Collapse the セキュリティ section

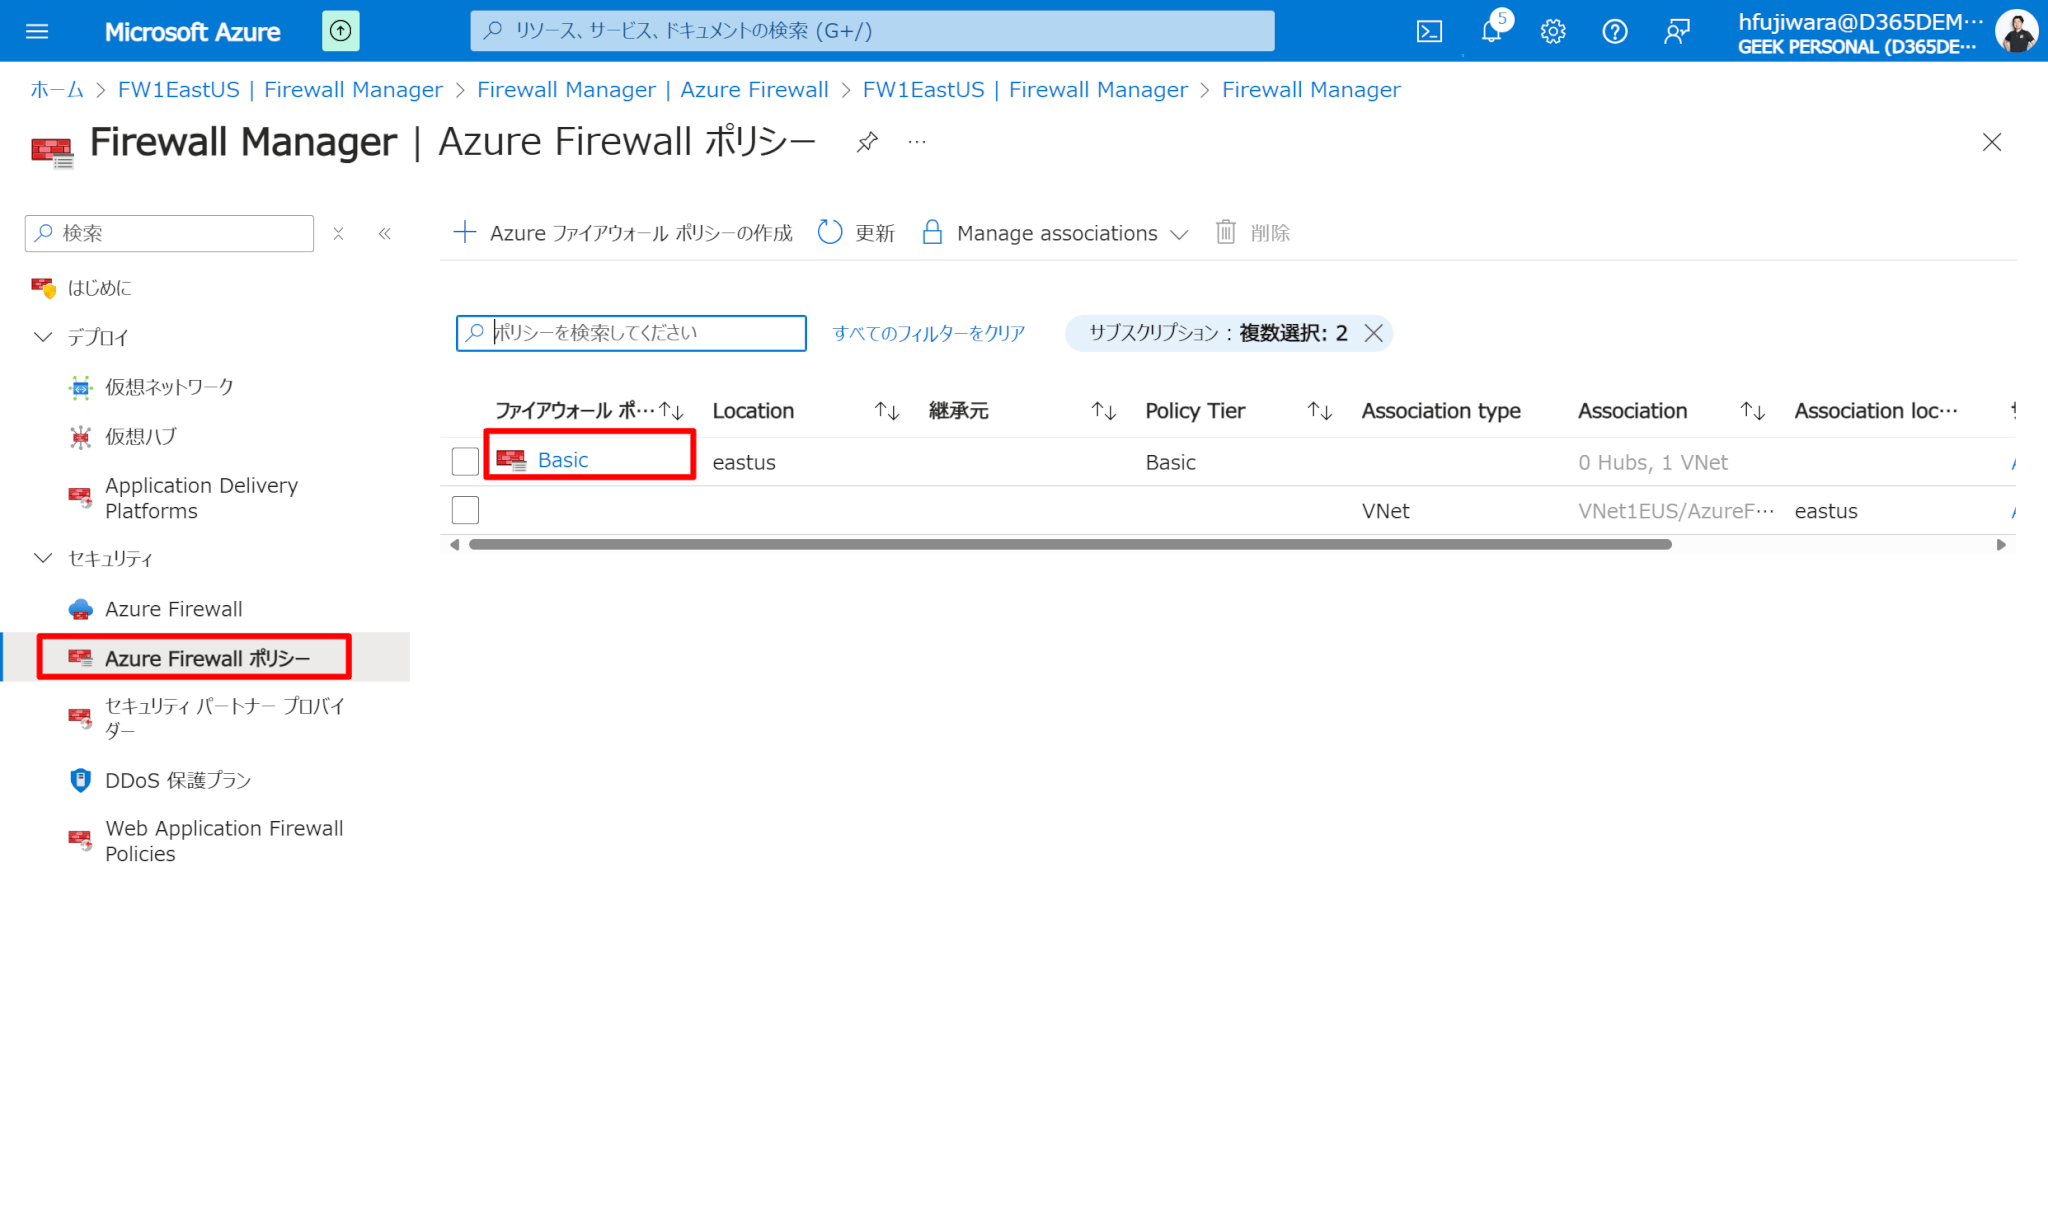(x=43, y=558)
